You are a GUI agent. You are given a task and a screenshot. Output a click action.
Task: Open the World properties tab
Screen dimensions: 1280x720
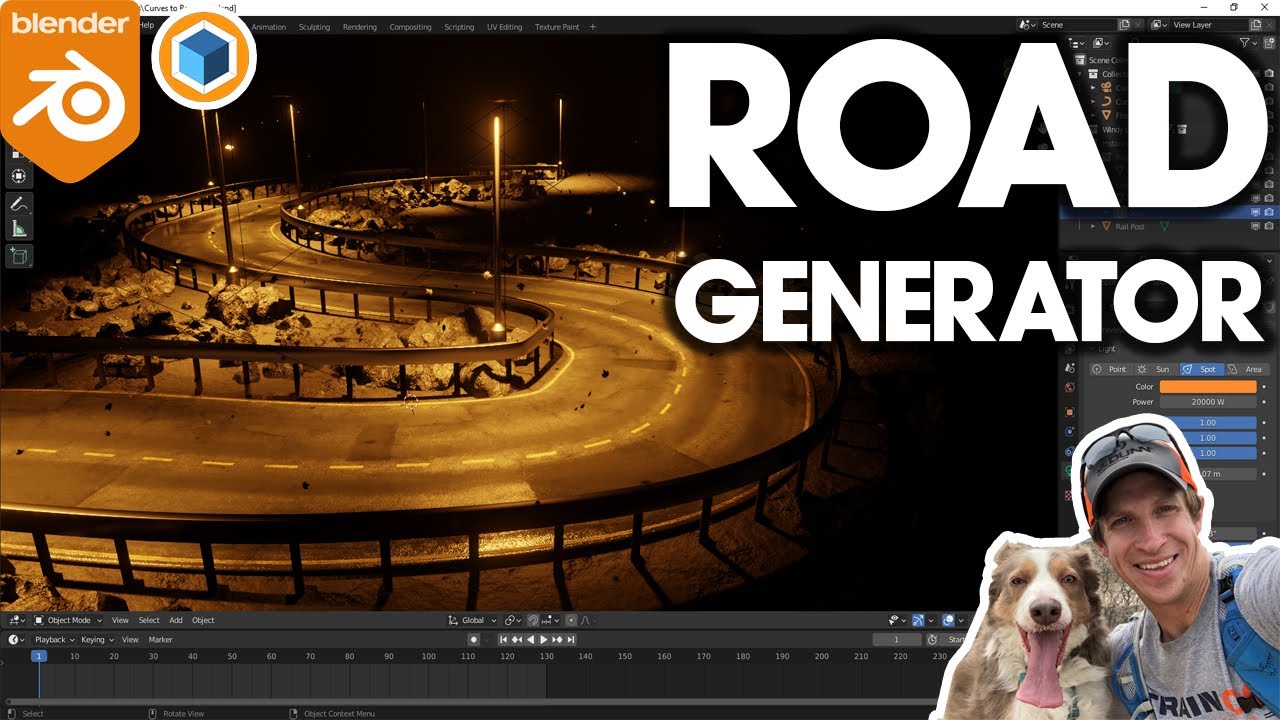click(1069, 387)
